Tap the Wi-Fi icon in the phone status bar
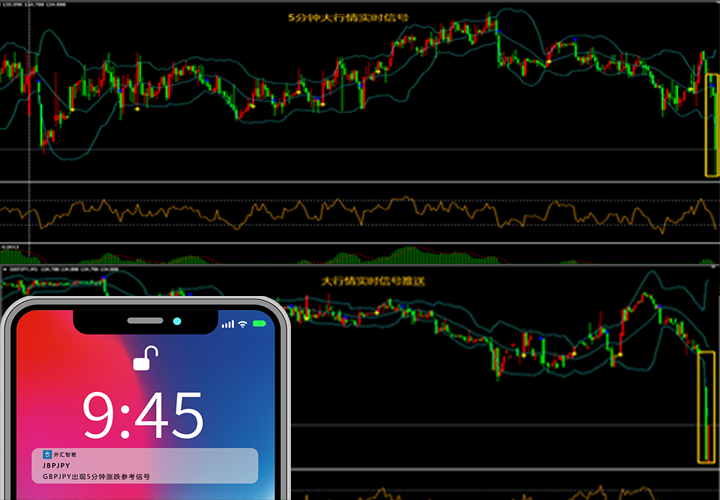720x500 pixels. point(242,324)
